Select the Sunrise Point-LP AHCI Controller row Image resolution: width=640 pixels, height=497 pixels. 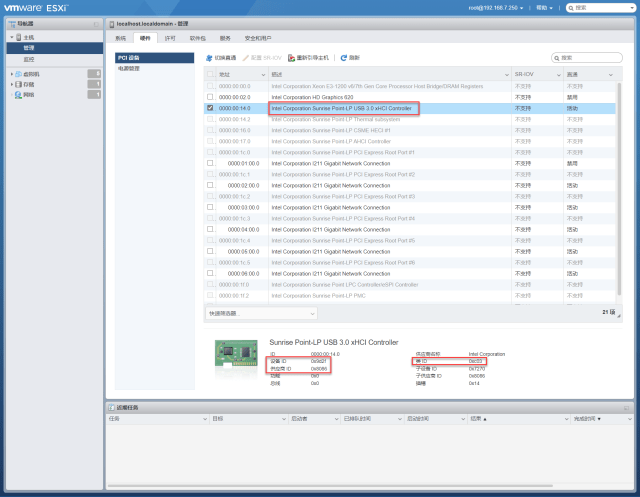[x=409, y=141]
